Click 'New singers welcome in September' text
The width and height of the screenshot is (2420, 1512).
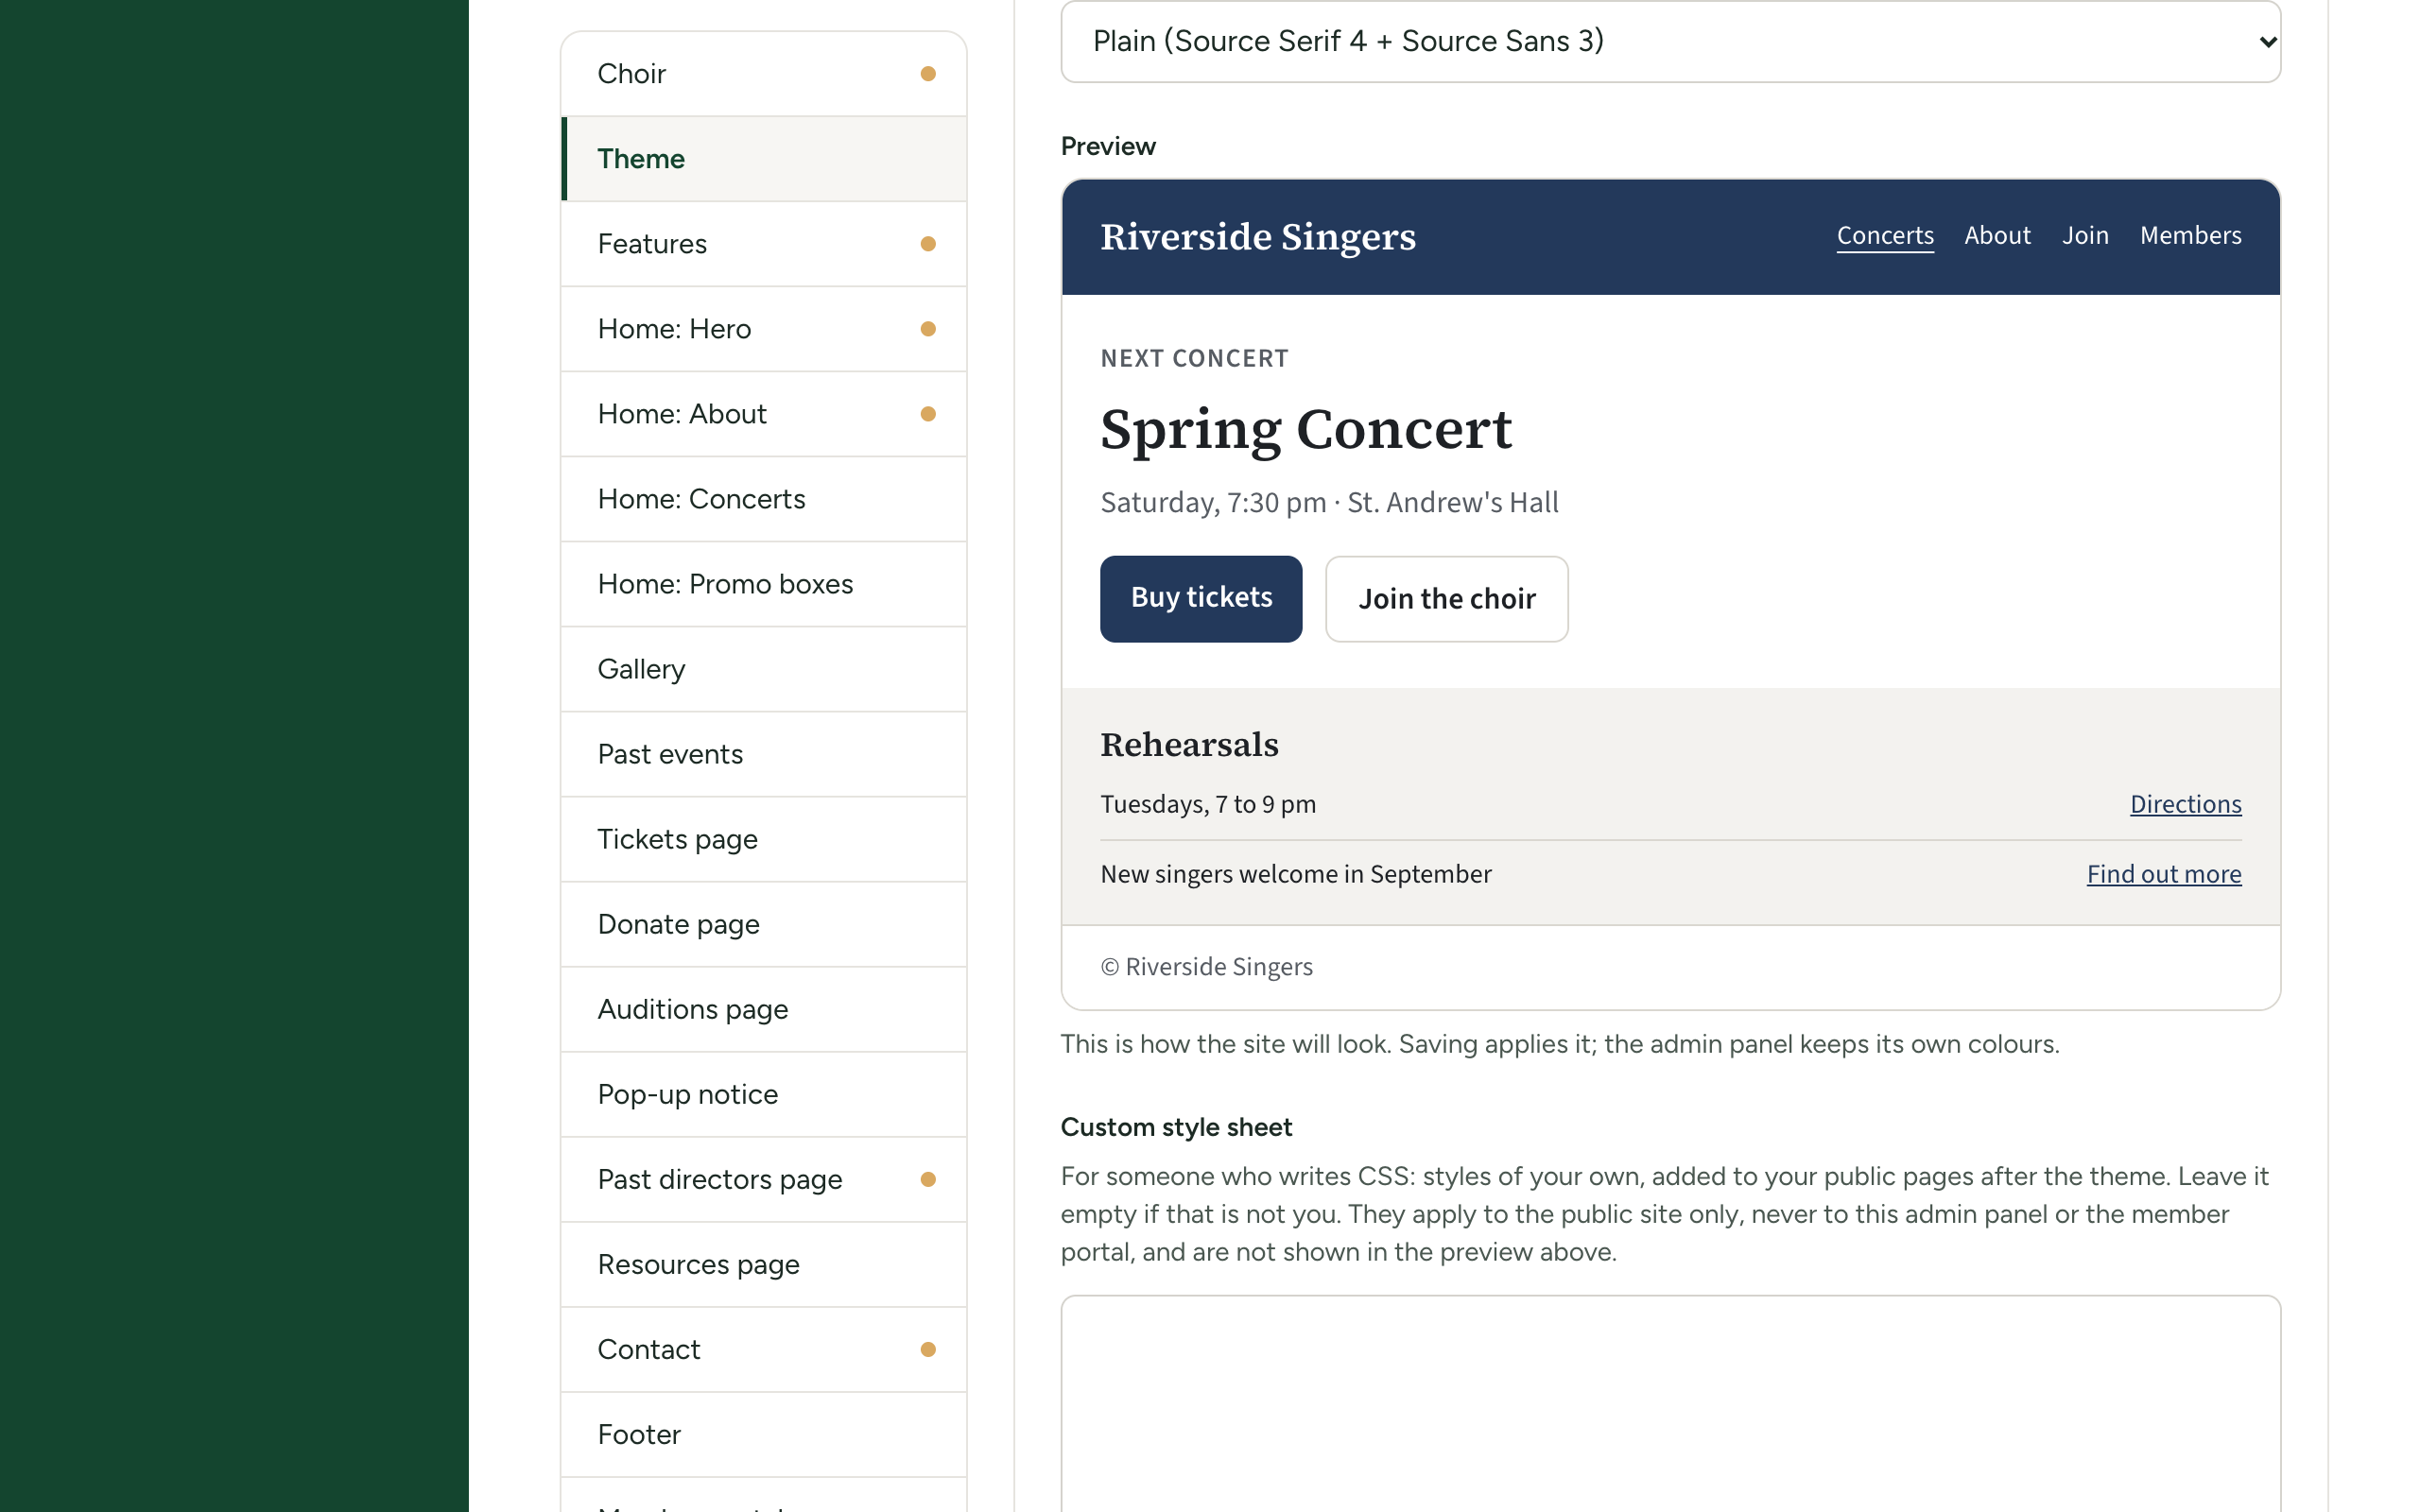click(x=1296, y=873)
